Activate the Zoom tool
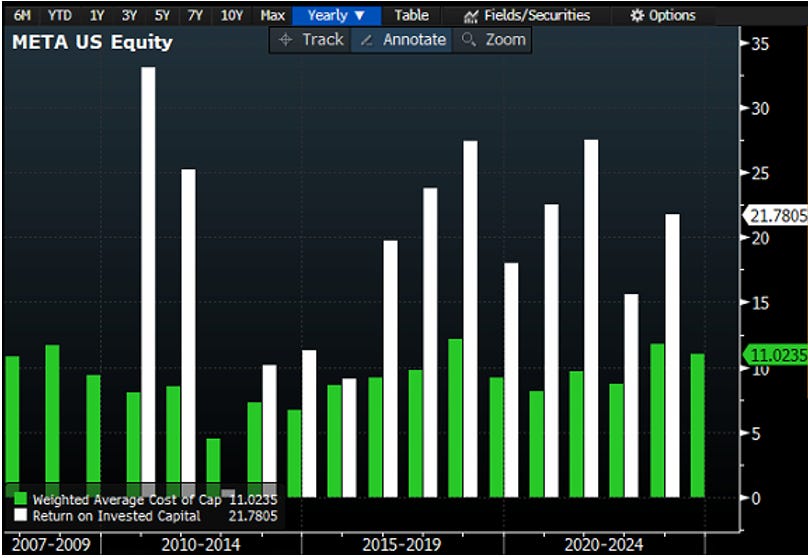 pos(492,40)
